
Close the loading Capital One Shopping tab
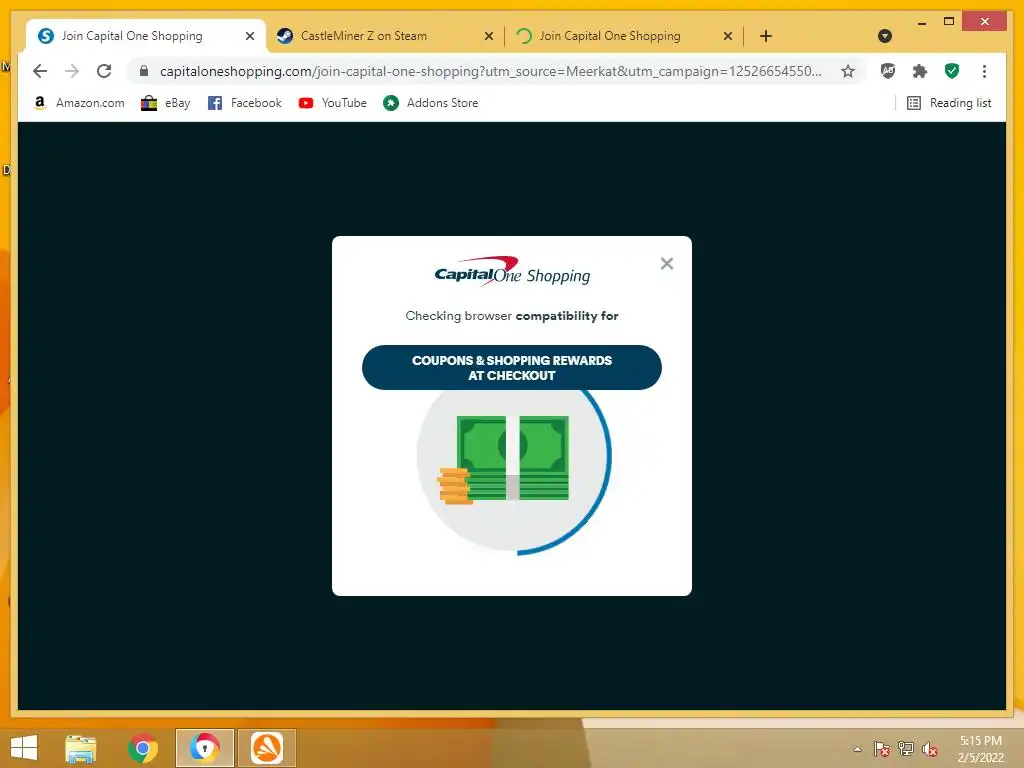[x=728, y=36]
